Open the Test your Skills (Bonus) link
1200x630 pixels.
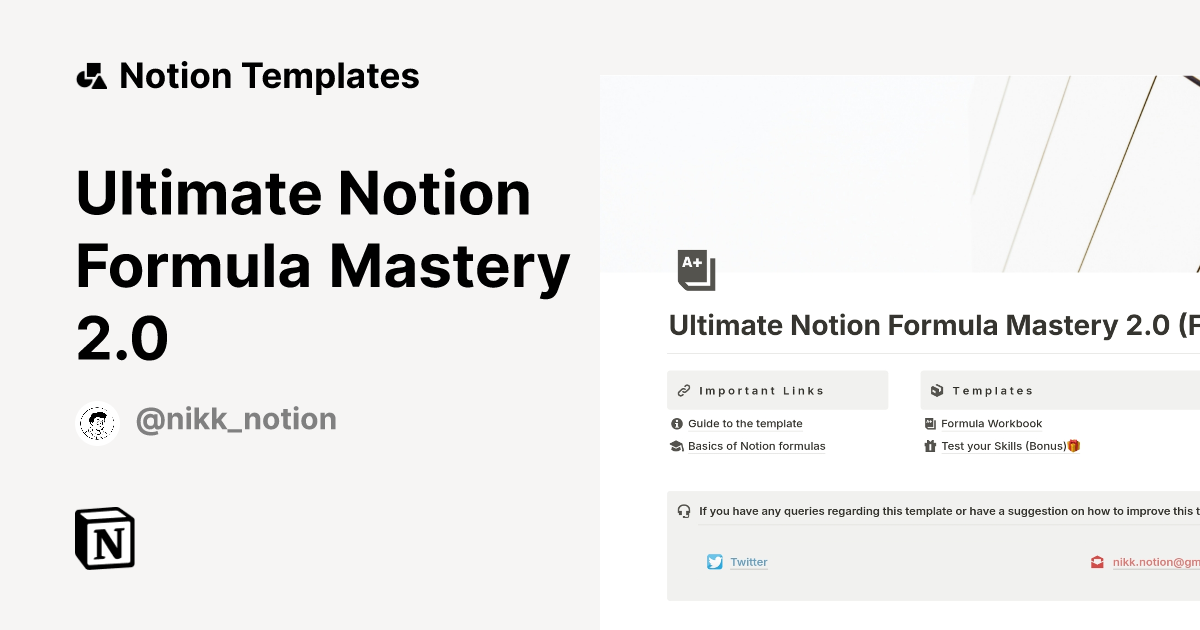[x=1003, y=446]
